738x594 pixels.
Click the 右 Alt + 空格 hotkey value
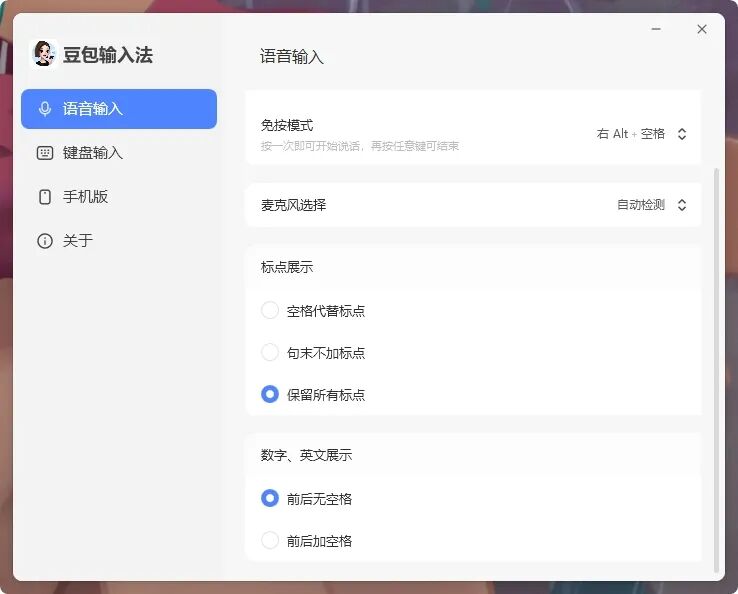point(631,134)
